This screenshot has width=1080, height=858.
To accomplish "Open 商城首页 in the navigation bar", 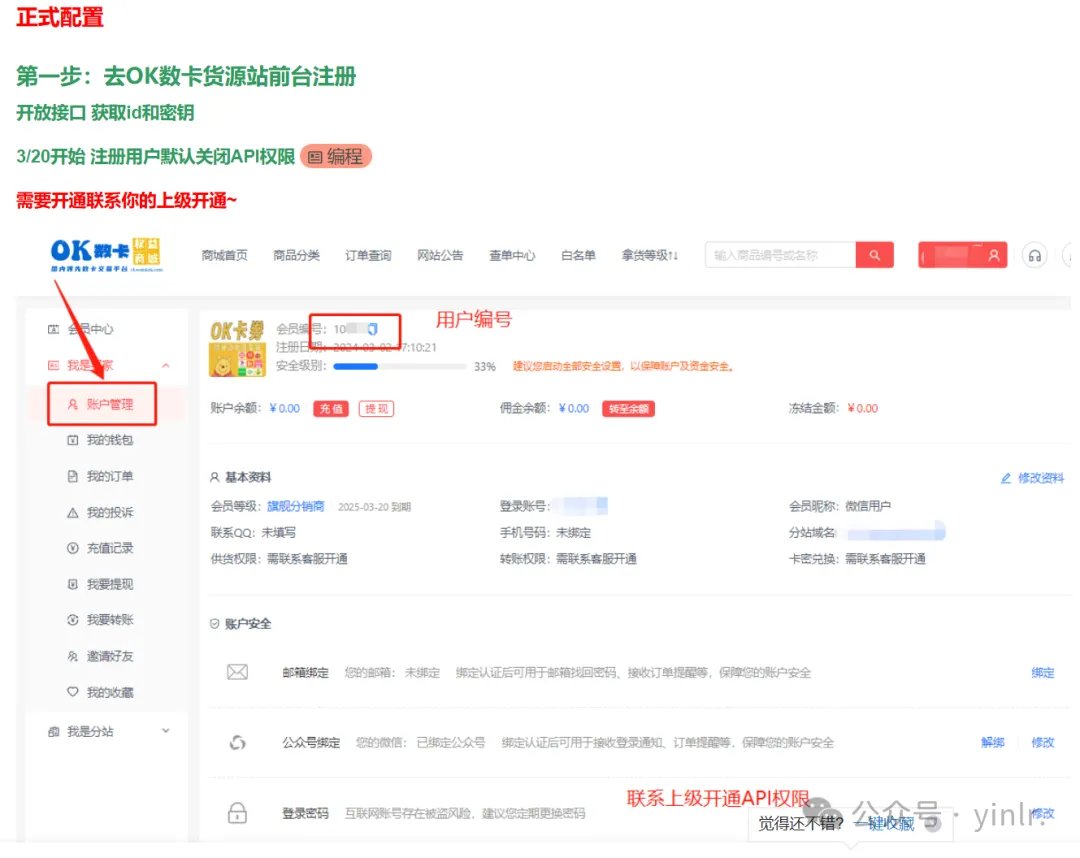I will [224, 255].
